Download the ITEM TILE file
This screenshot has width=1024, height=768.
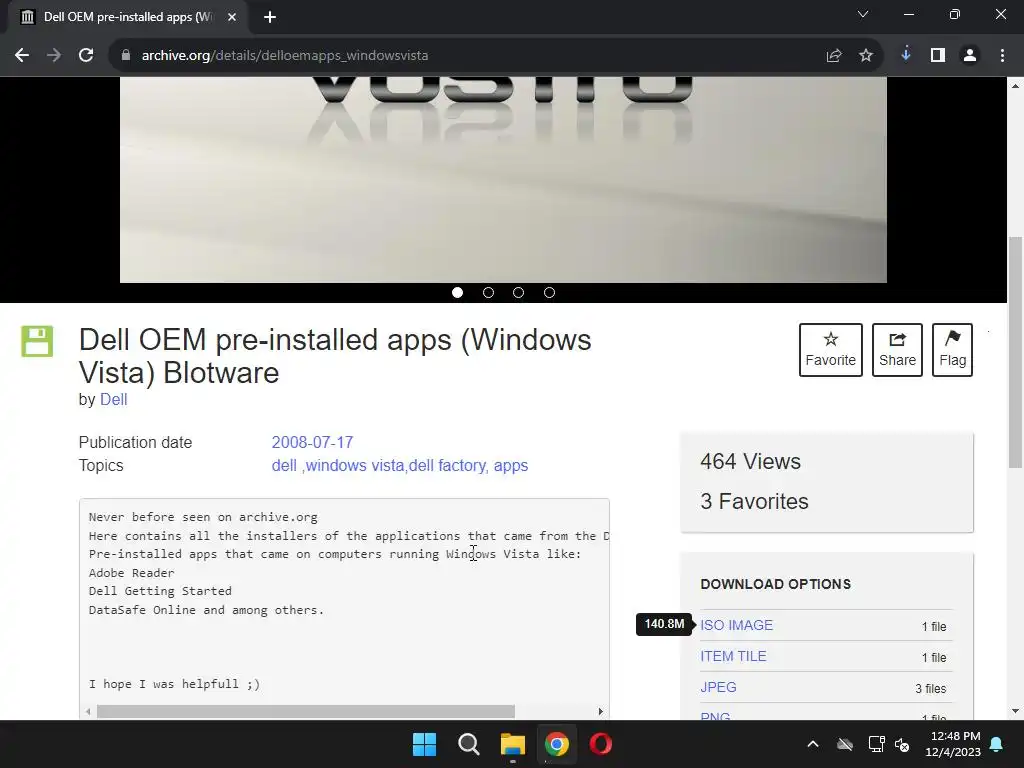(x=733, y=656)
